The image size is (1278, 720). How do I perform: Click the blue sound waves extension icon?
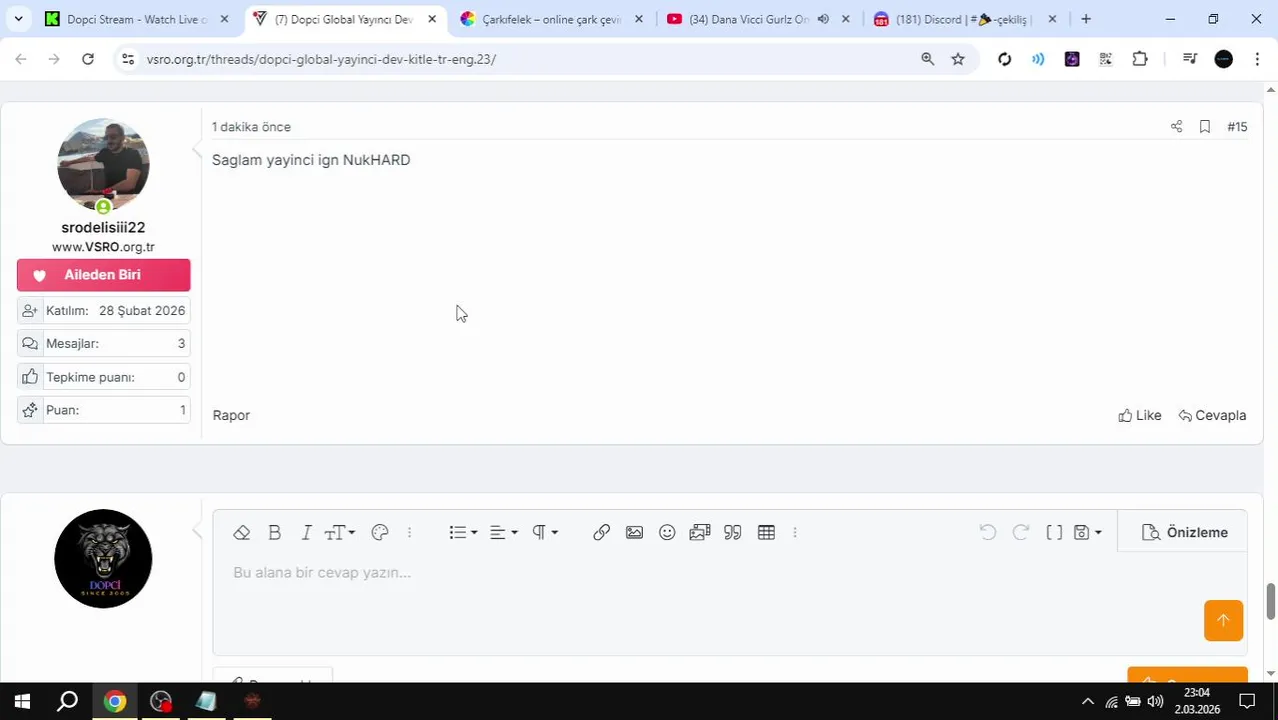[1038, 59]
